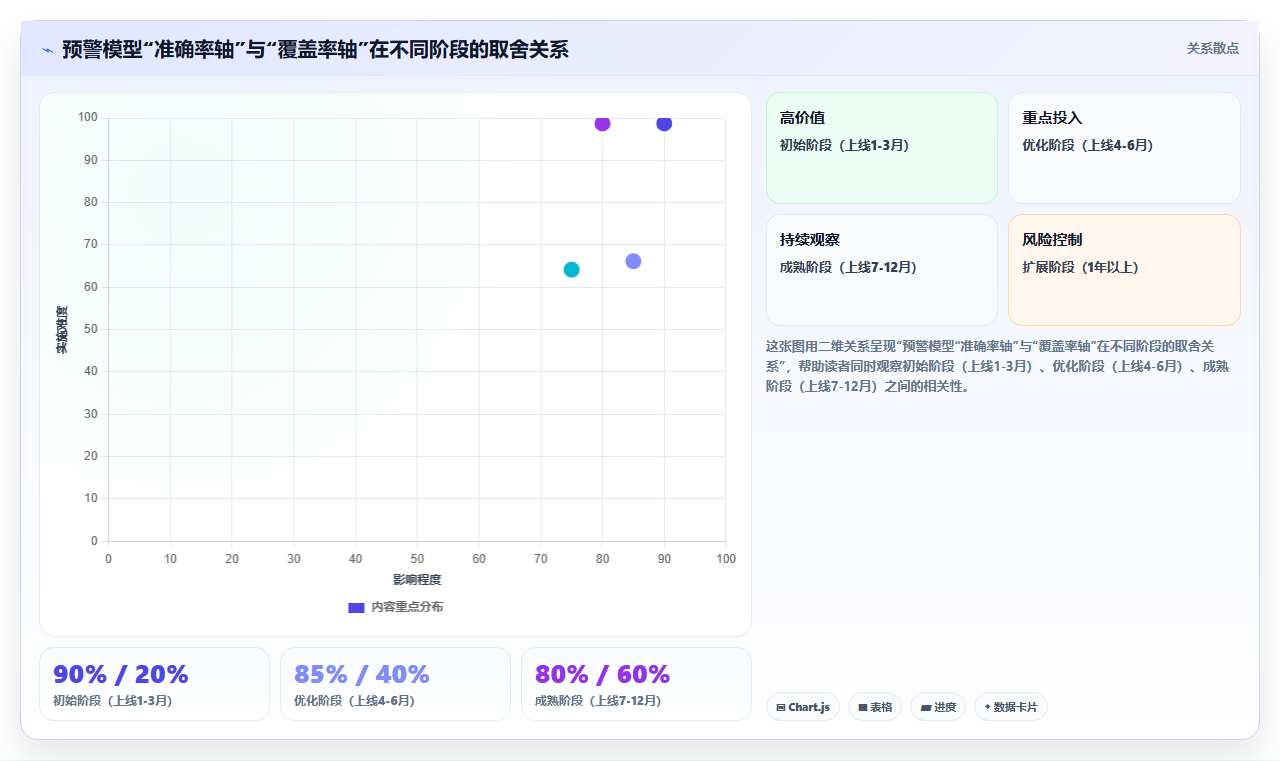Click the indigo scatter point at 90
Image resolution: width=1280 pixels, height=761 pixels.
664,123
